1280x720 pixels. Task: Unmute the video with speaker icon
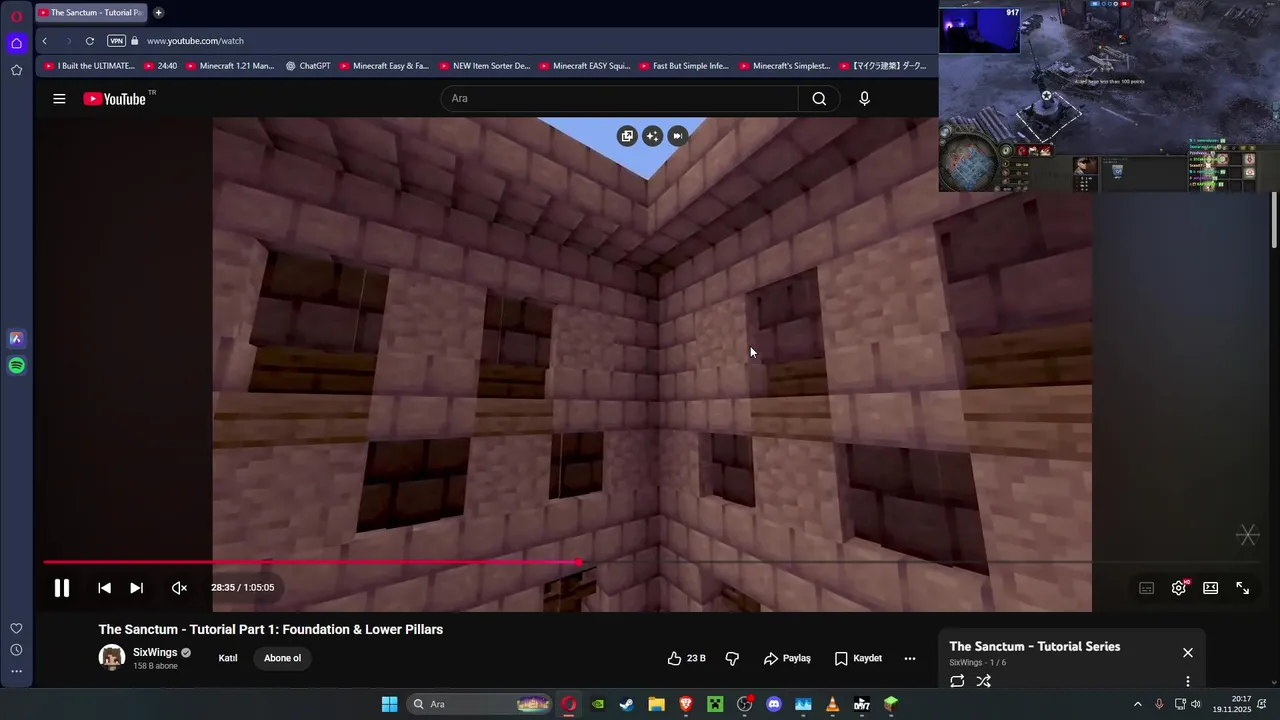[x=179, y=588]
